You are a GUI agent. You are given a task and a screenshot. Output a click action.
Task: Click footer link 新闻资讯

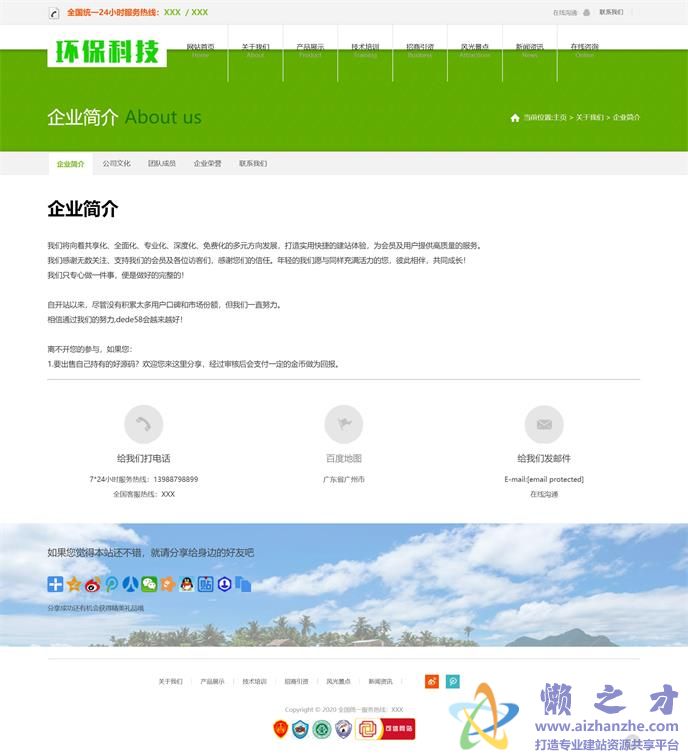click(x=380, y=682)
